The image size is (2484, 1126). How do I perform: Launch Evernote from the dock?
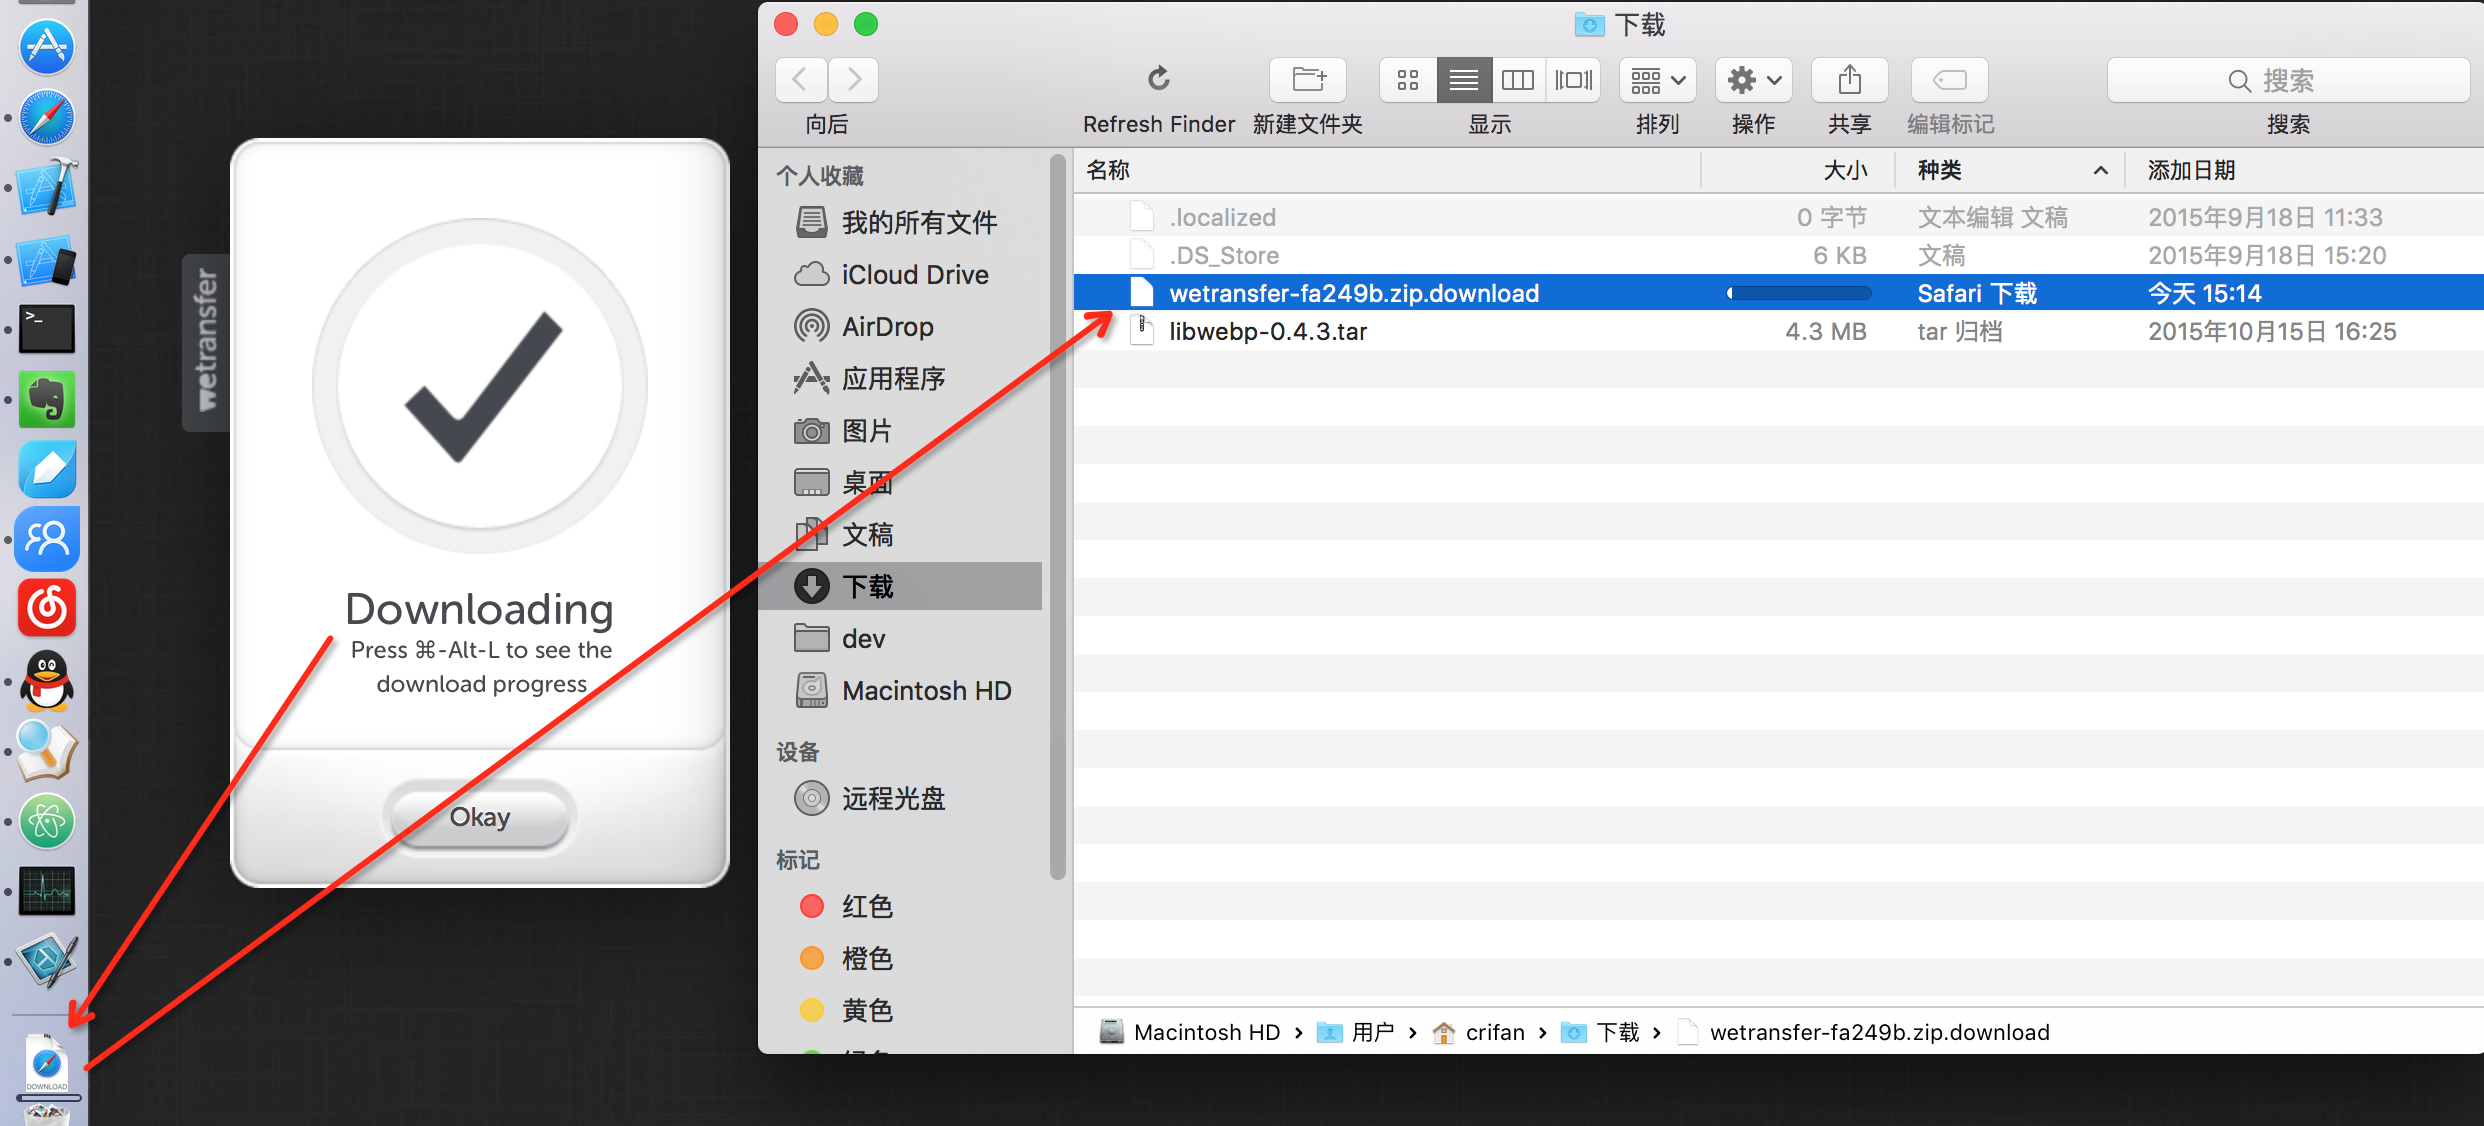tap(47, 400)
